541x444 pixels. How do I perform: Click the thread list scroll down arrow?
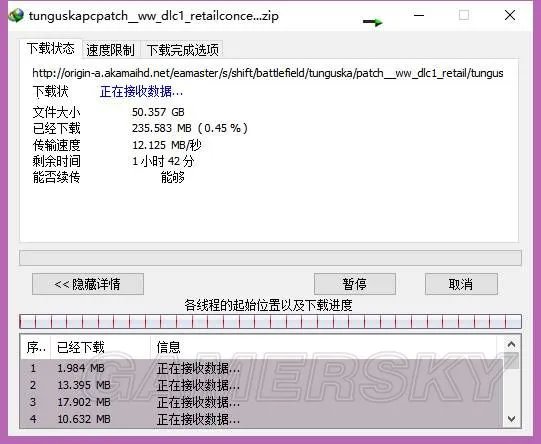(x=511, y=419)
